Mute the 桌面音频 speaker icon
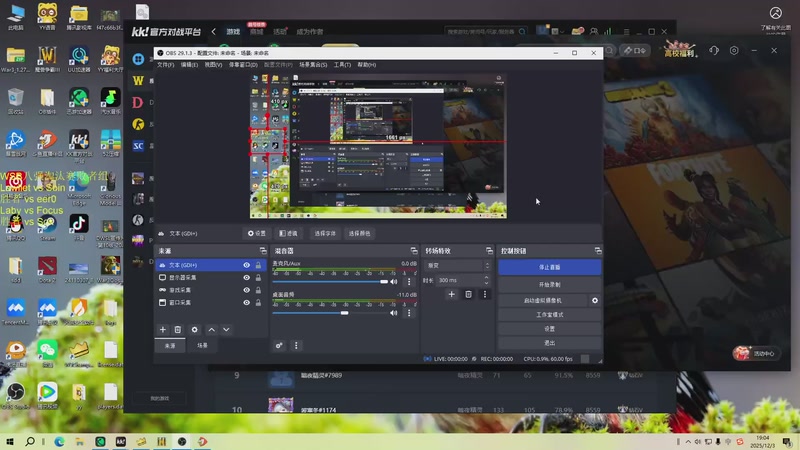800x450 pixels. pos(394,313)
